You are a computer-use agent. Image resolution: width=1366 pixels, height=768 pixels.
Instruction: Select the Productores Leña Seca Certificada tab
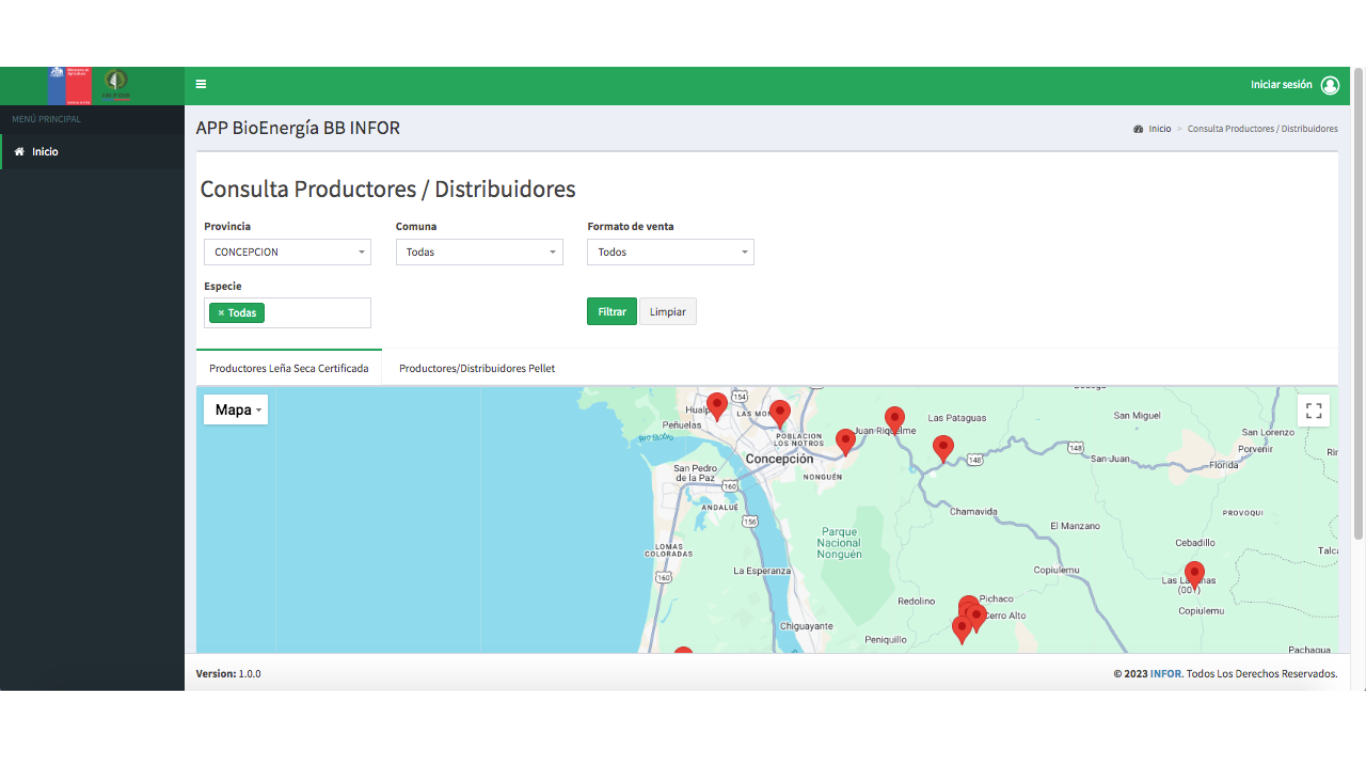[289, 368]
